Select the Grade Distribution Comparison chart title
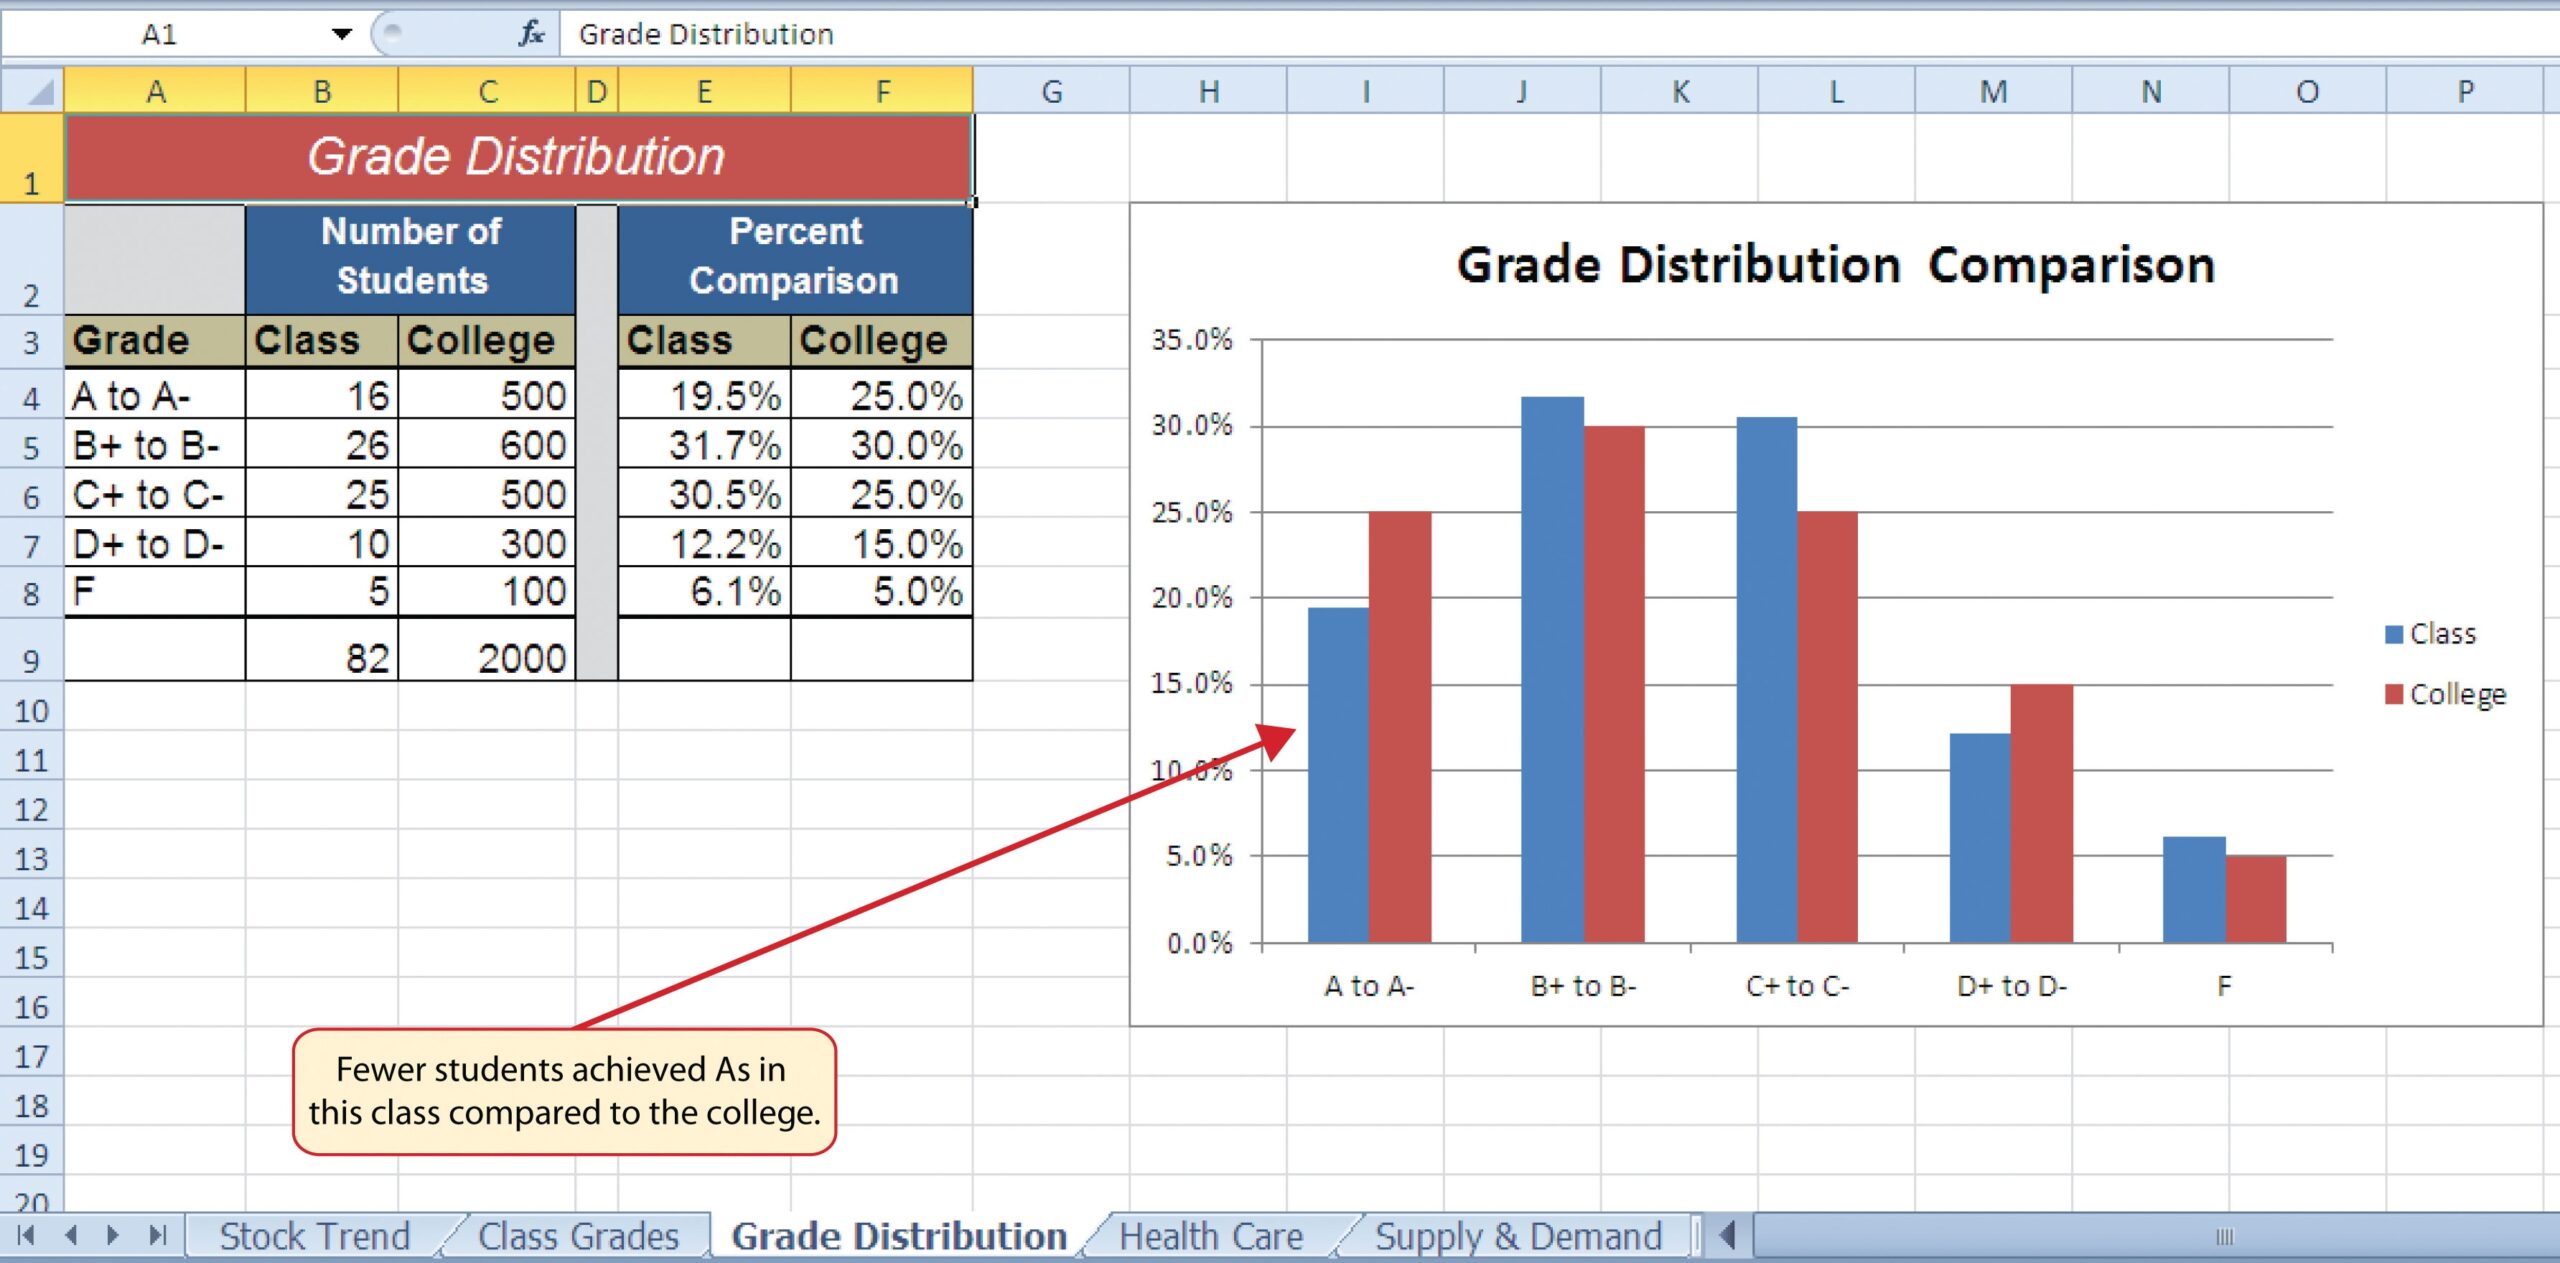This screenshot has width=2560, height=1263. 1835,266
